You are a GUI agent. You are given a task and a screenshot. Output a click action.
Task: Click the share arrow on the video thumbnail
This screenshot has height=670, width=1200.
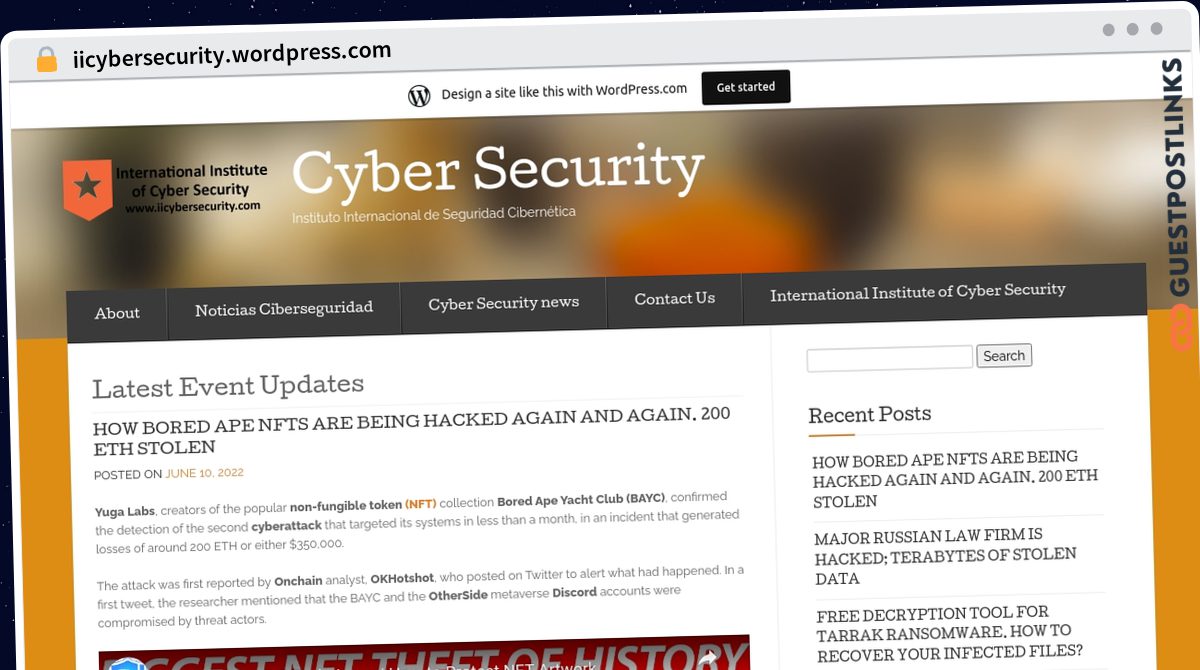(x=708, y=657)
